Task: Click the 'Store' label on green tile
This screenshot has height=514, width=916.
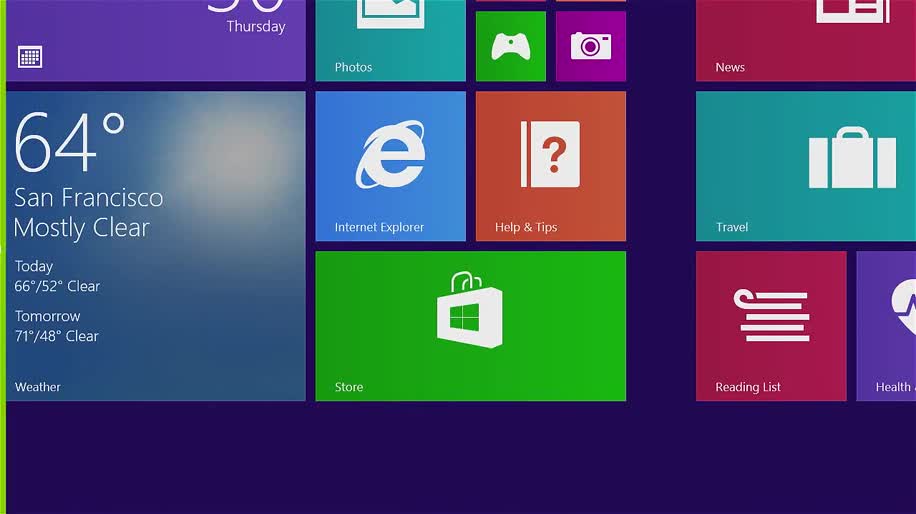Action: click(x=349, y=387)
